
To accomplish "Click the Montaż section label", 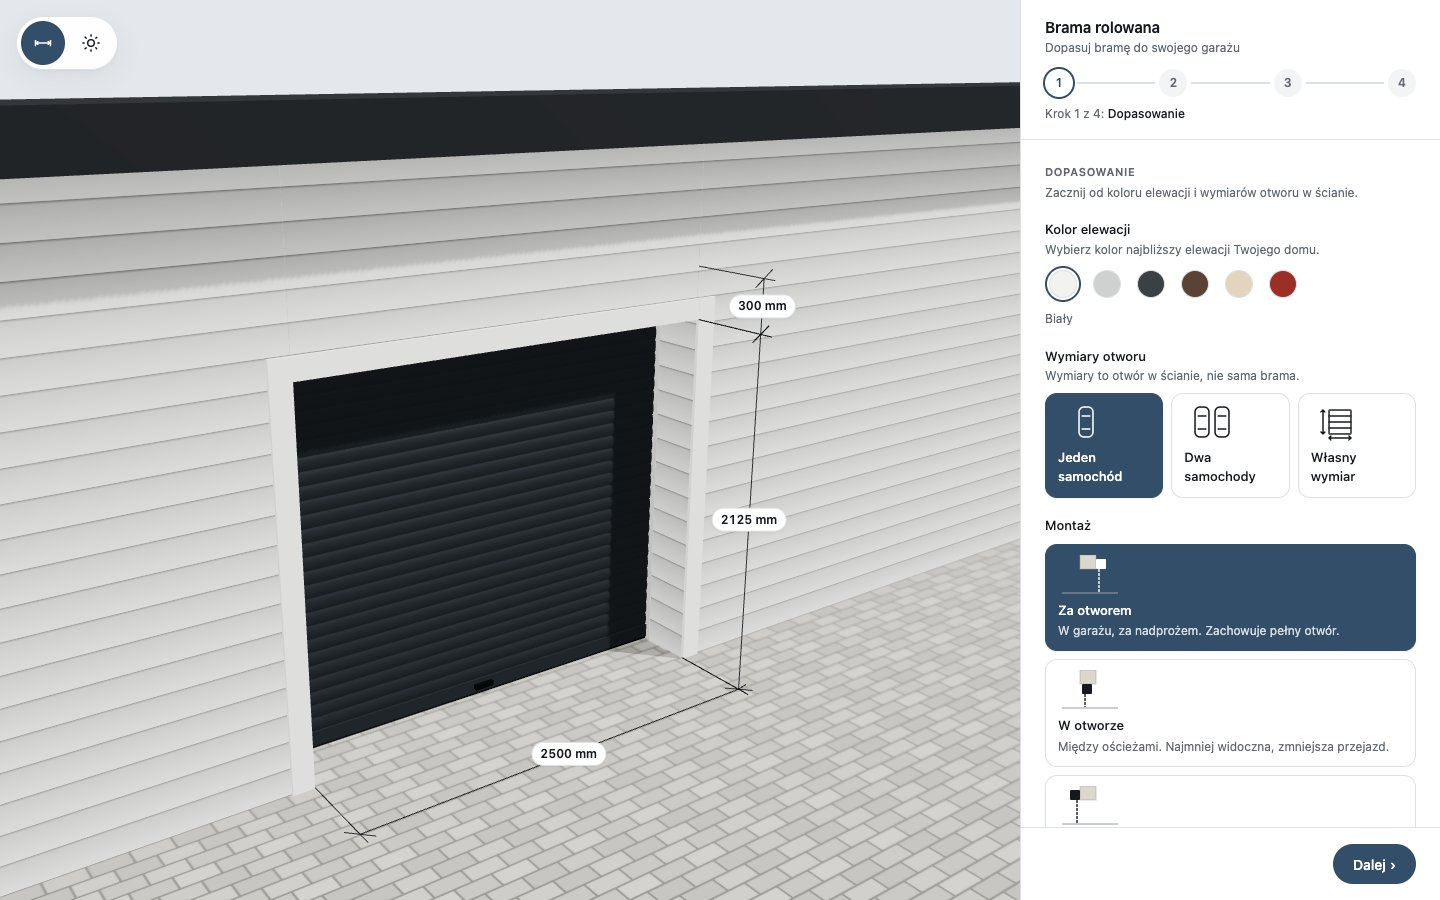I will [x=1068, y=525].
